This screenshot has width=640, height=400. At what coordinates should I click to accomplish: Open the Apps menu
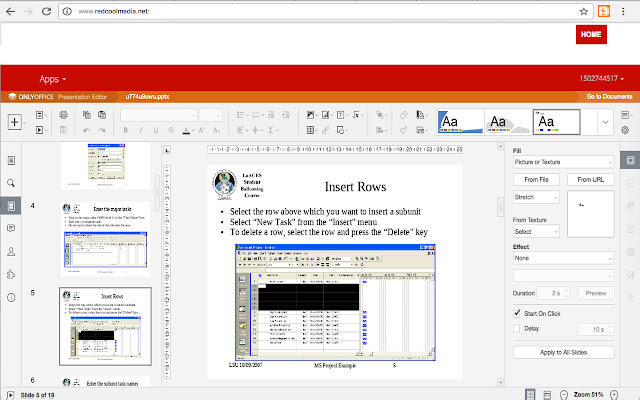53,78
